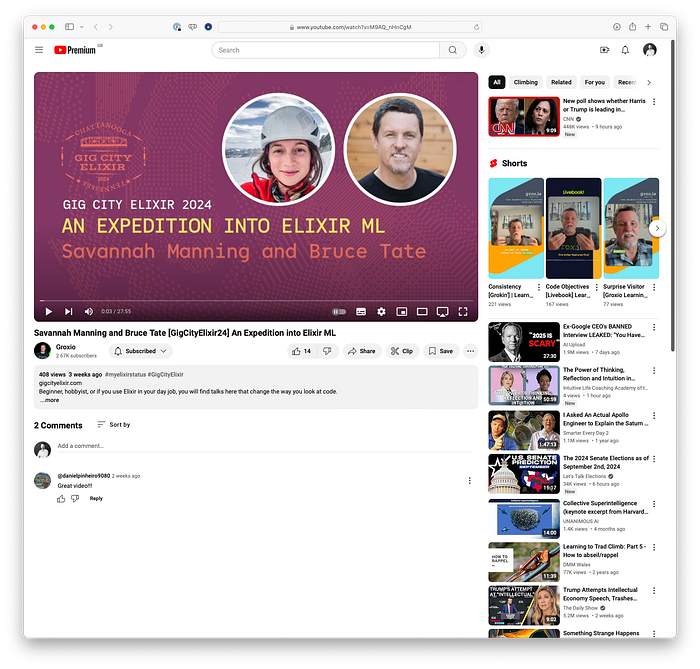
Task: Open the Collective Superintelligence video title
Action: pyautogui.click(x=605, y=507)
